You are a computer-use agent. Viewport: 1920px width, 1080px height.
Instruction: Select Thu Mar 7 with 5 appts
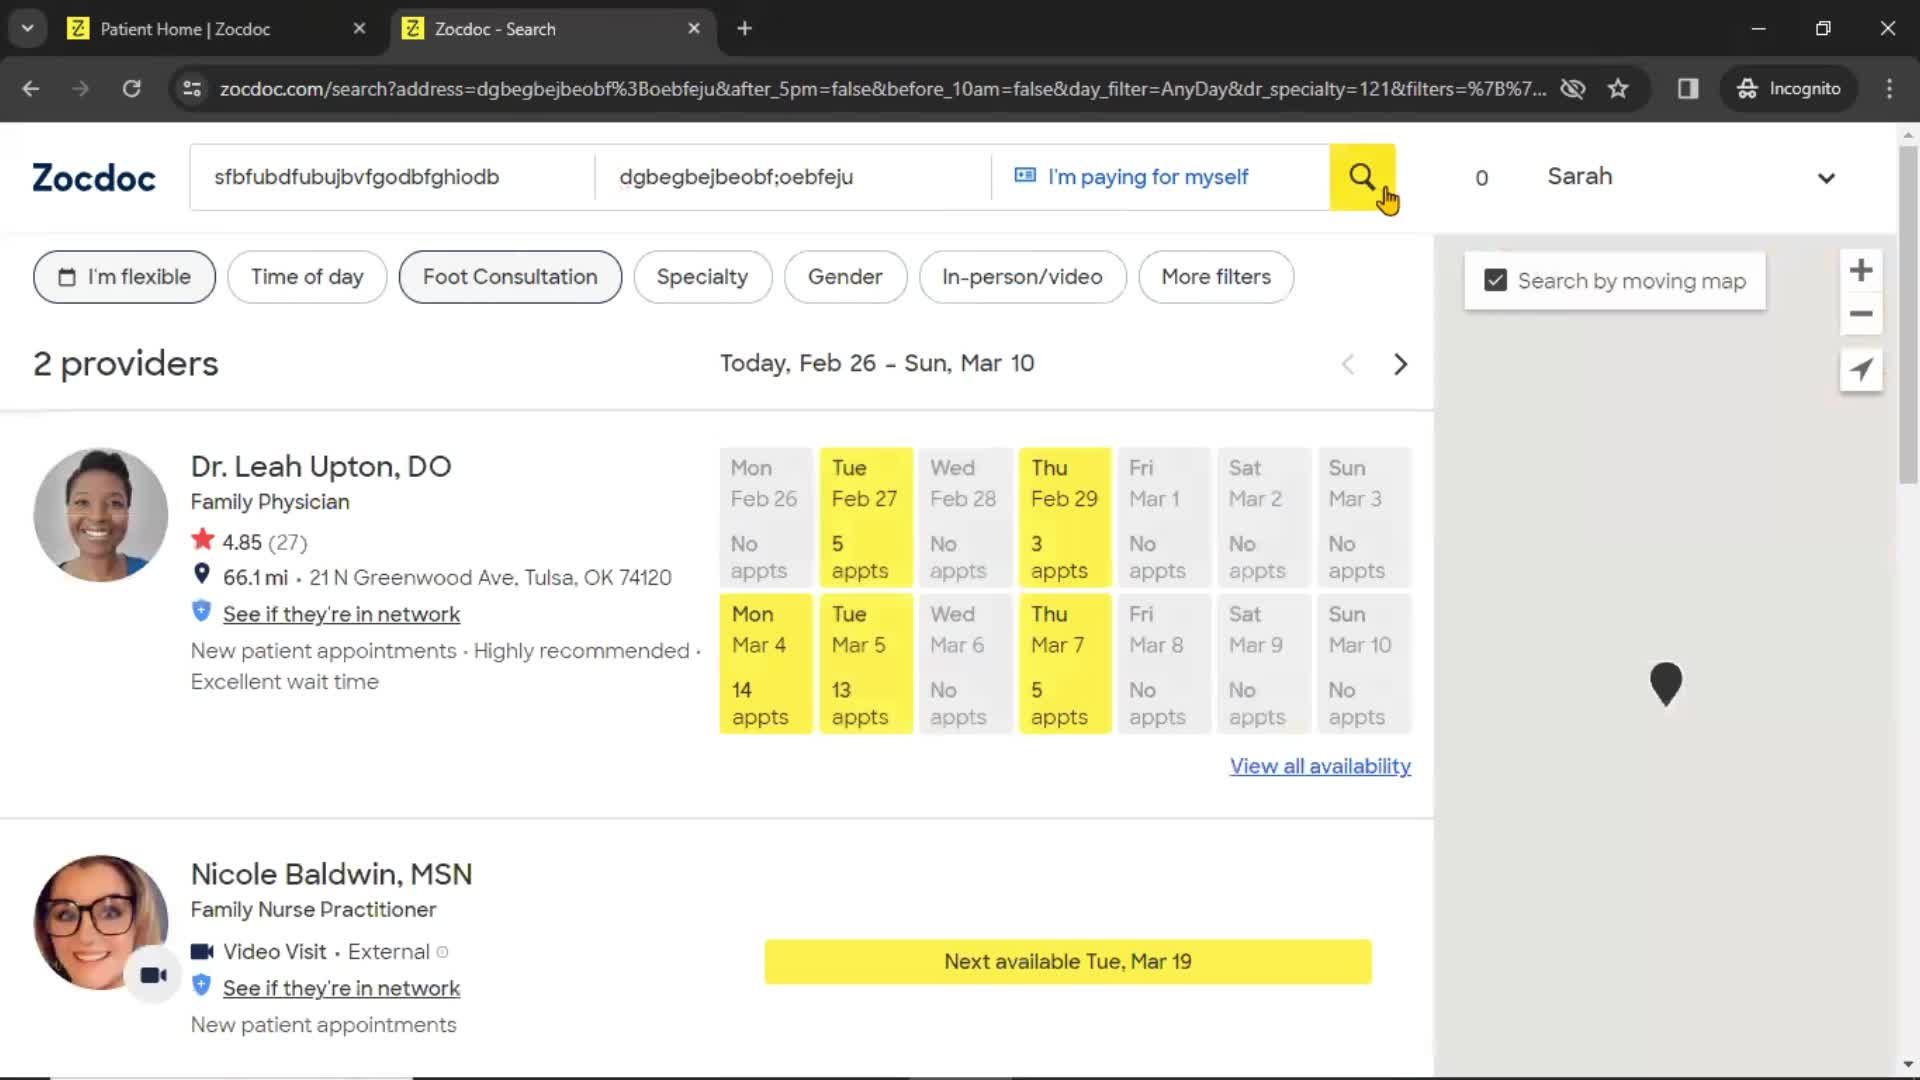pyautogui.click(x=1065, y=664)
